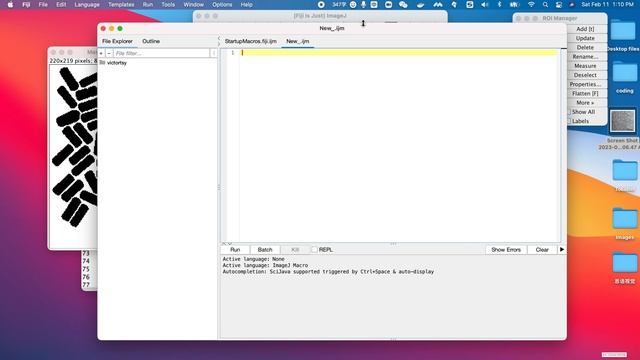Open the Window menu
Screen dimensions: 640x360
click(193, 5)
